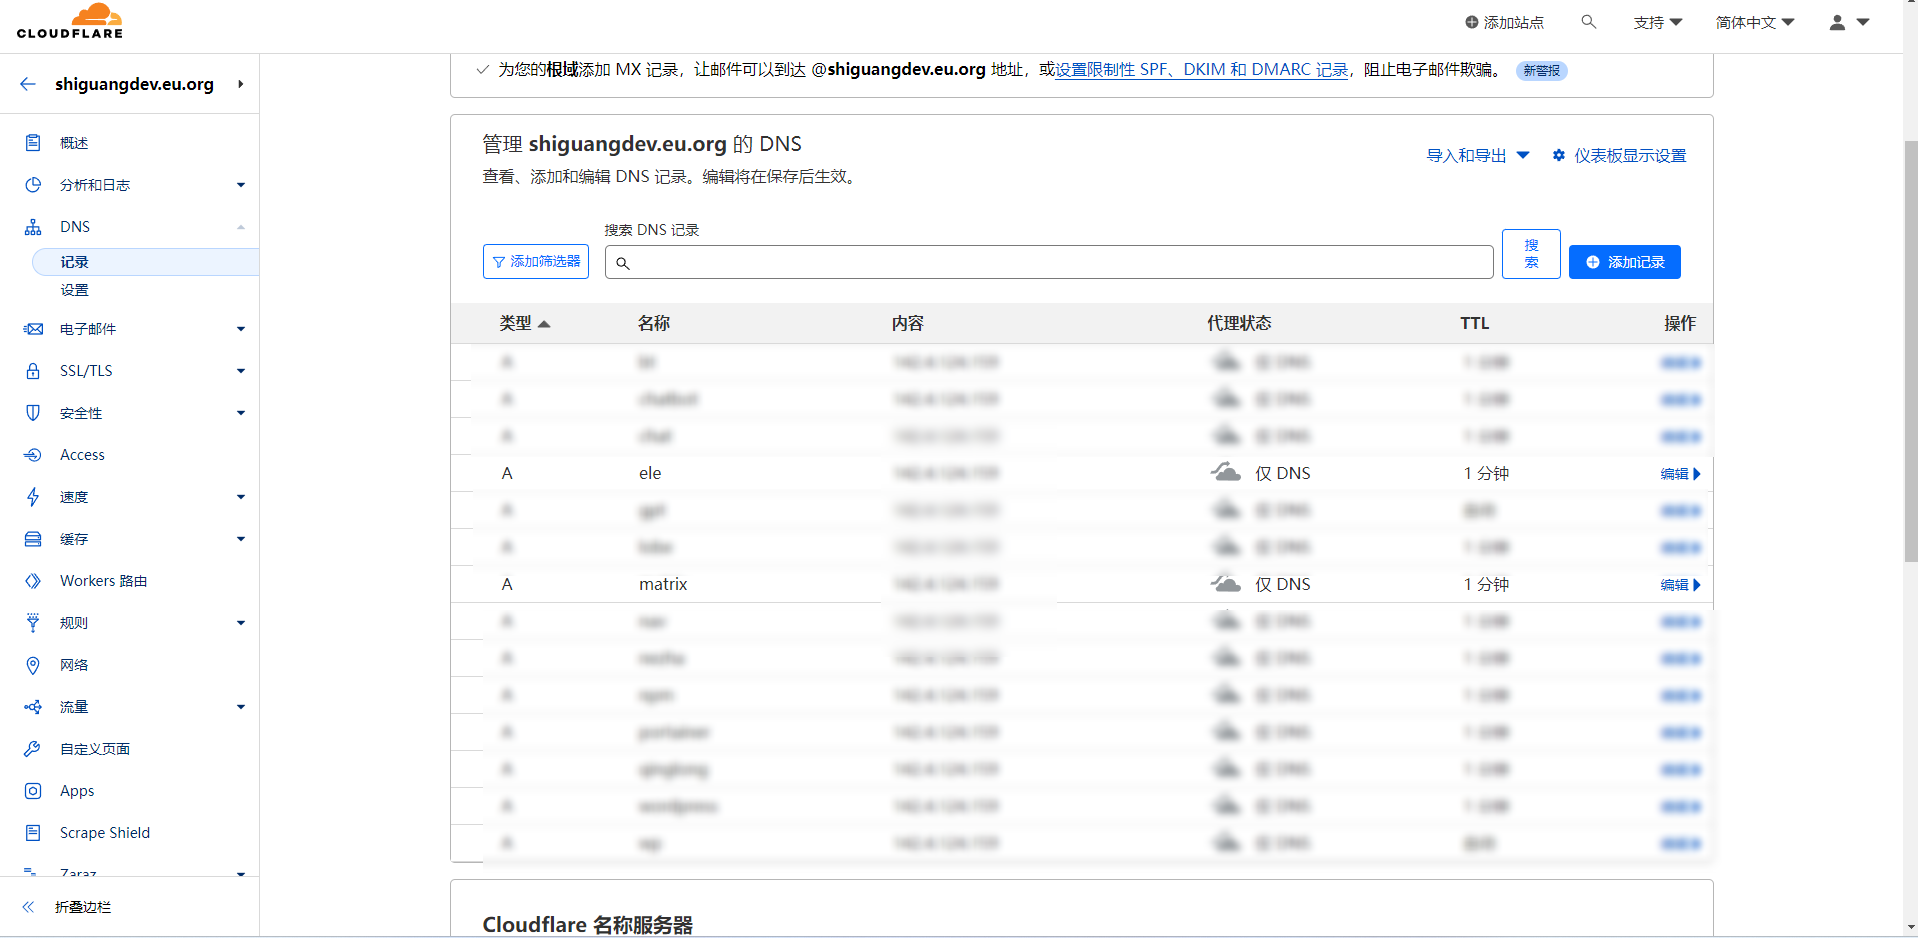
Task: Click the 电子邮件 envelope icon
Action: click(33, 329)
